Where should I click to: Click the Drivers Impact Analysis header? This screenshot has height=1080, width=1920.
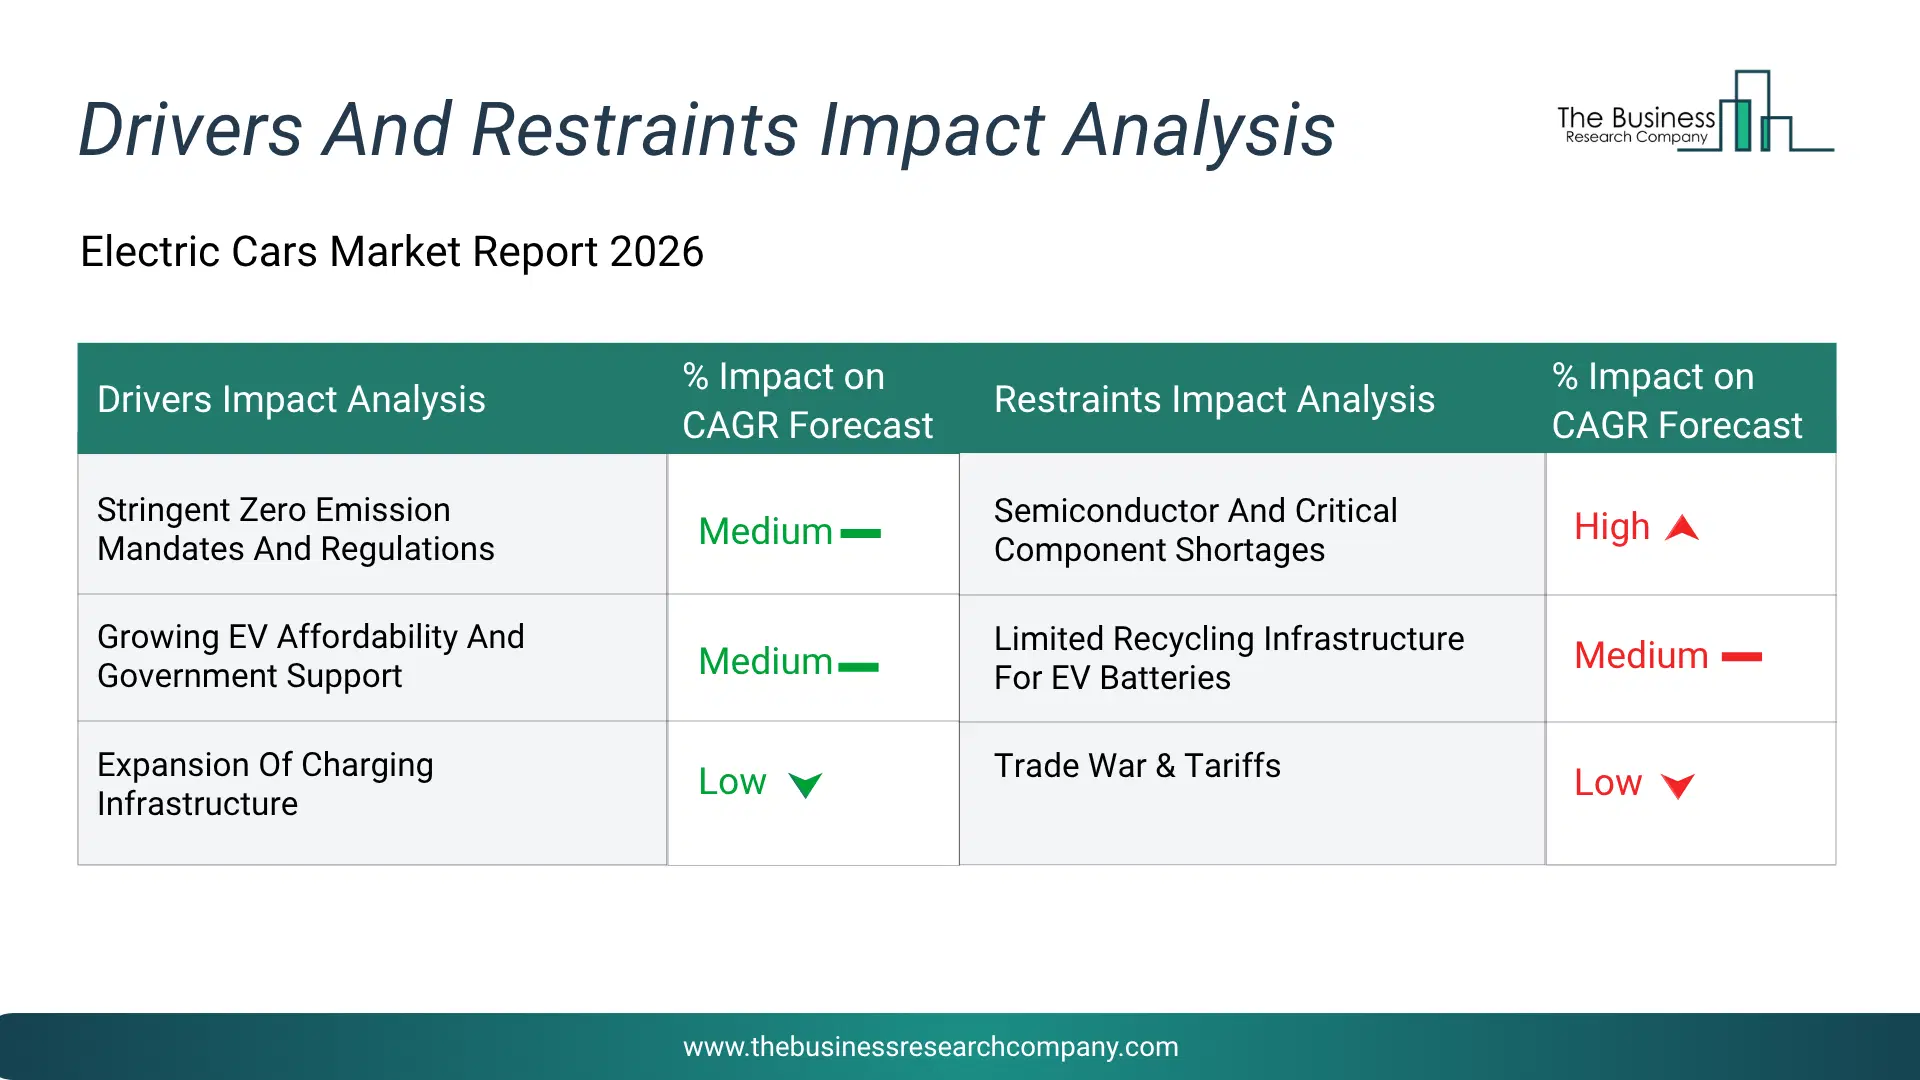click(291, 400)
